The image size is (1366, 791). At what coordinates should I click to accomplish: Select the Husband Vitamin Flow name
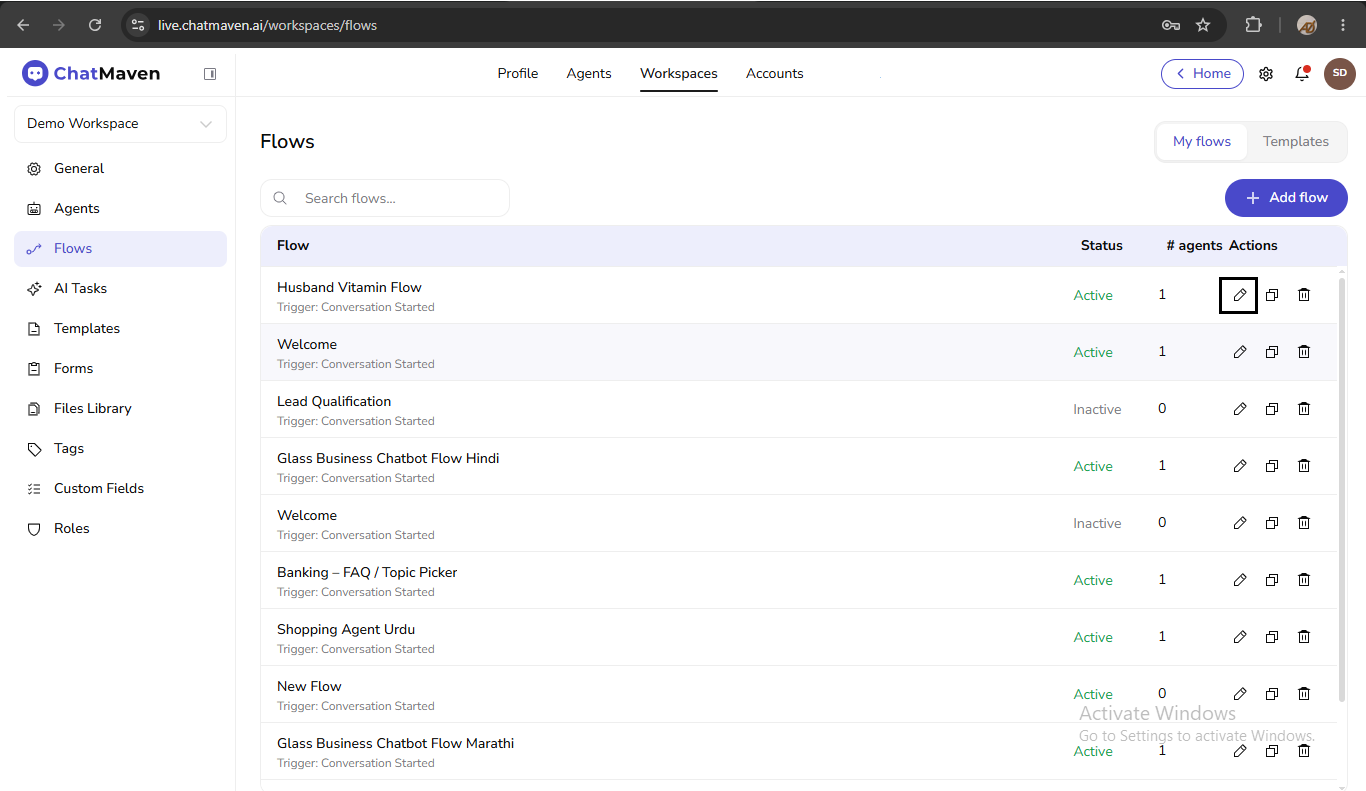(349, 288)
